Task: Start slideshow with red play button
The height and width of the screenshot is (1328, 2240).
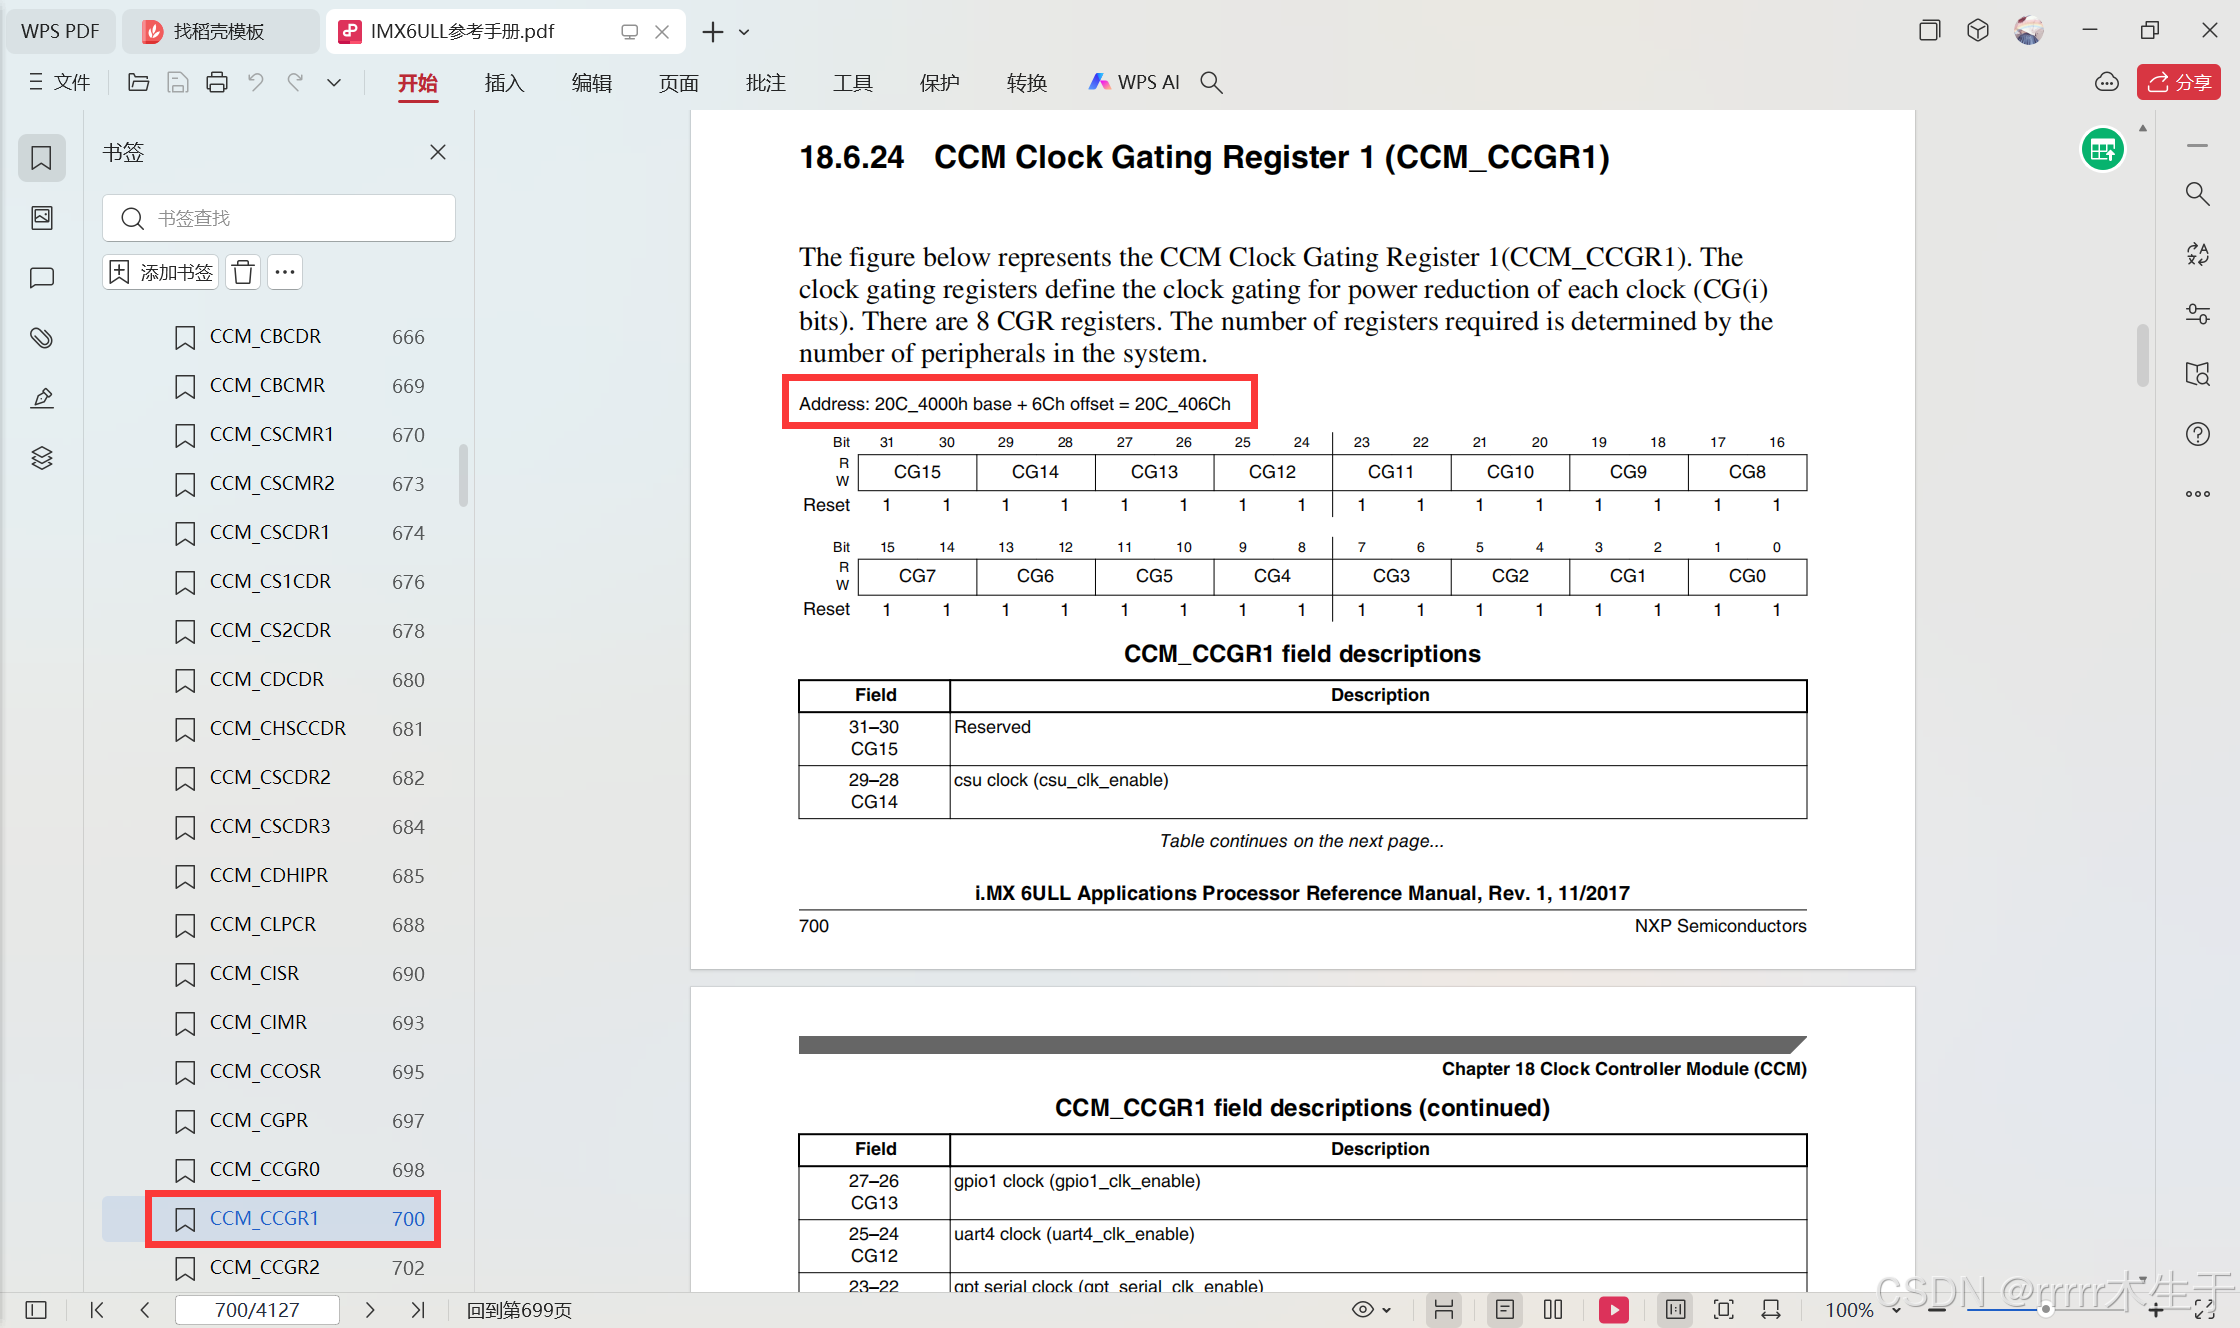Action: tap(1613, 1309)
